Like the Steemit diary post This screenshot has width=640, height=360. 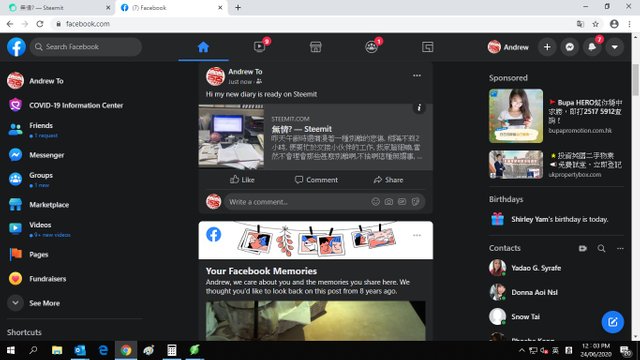[x=242, y=180]
